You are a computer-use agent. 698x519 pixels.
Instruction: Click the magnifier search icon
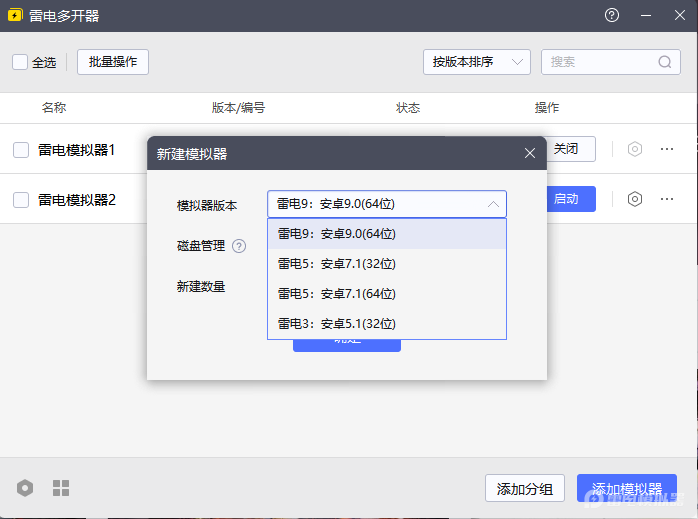click(665, 62)
